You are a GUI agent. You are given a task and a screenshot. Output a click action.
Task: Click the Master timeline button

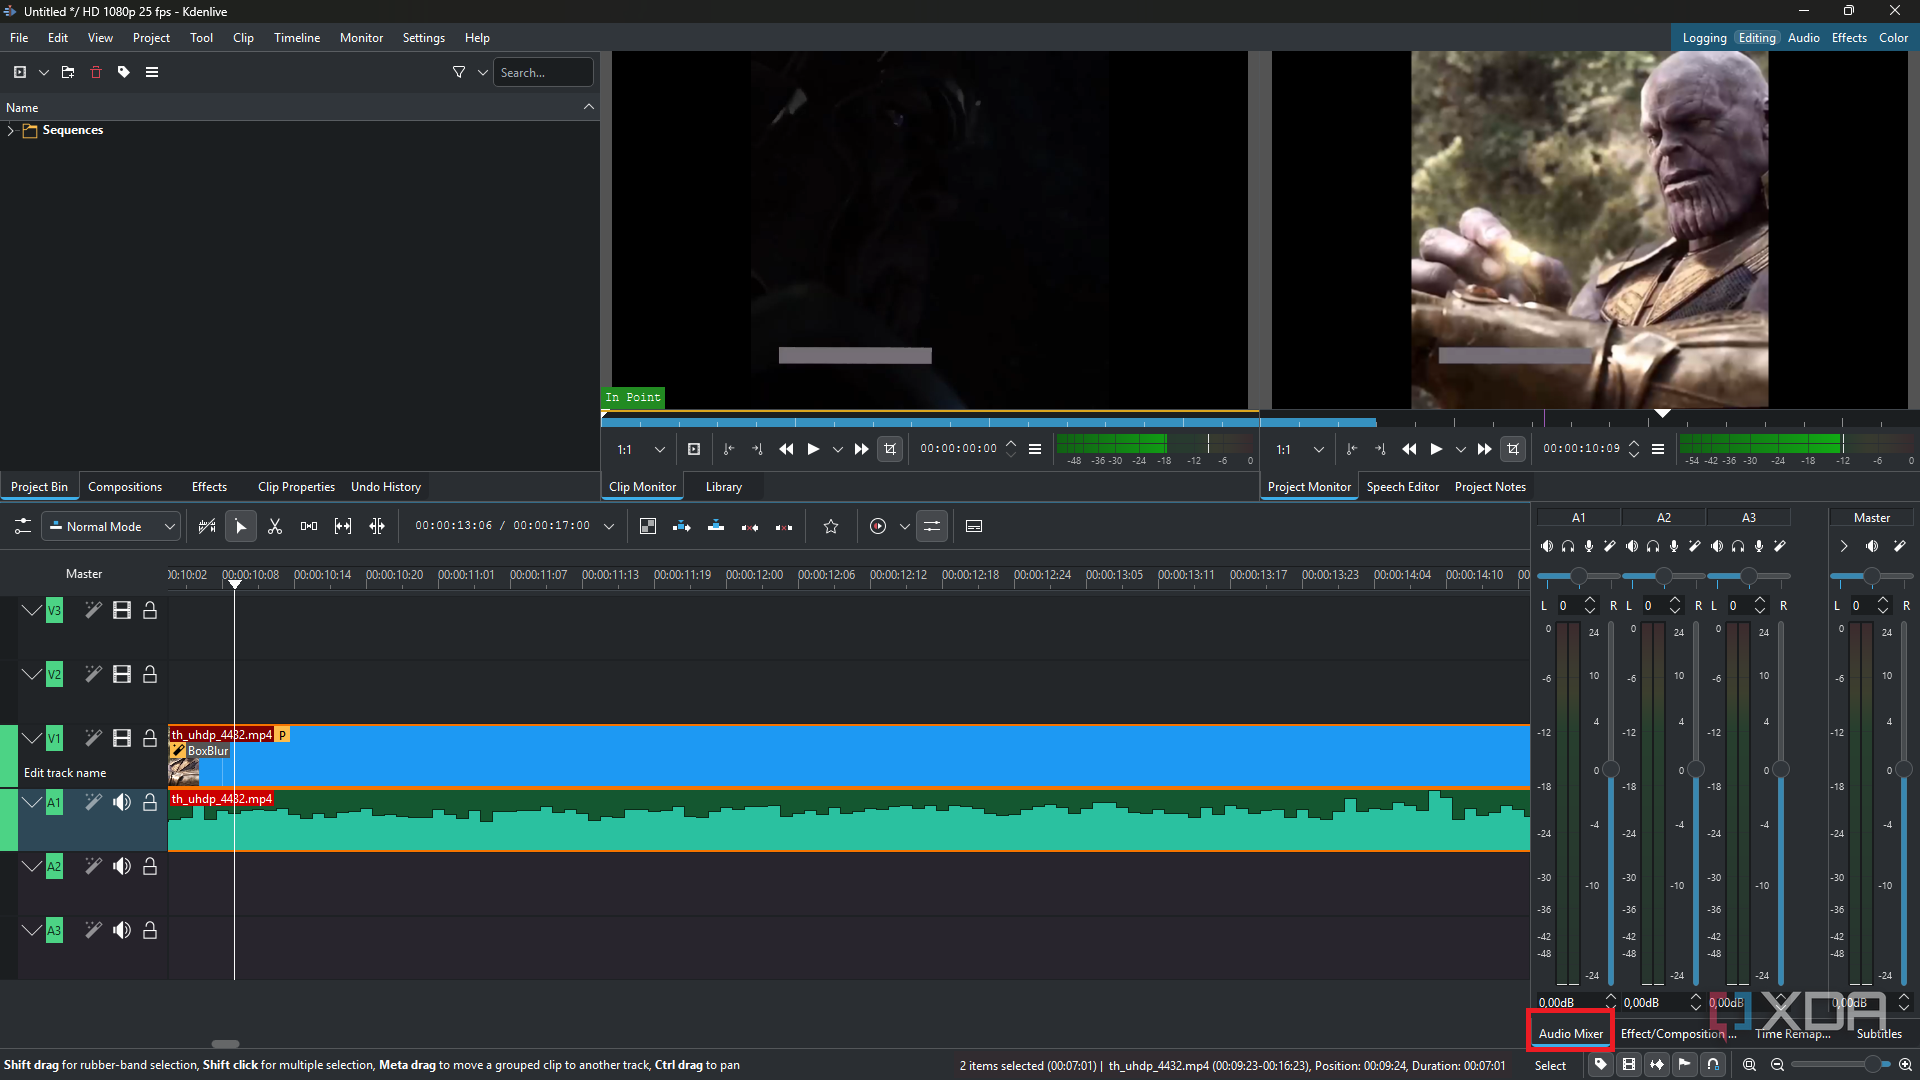[84, 574]
